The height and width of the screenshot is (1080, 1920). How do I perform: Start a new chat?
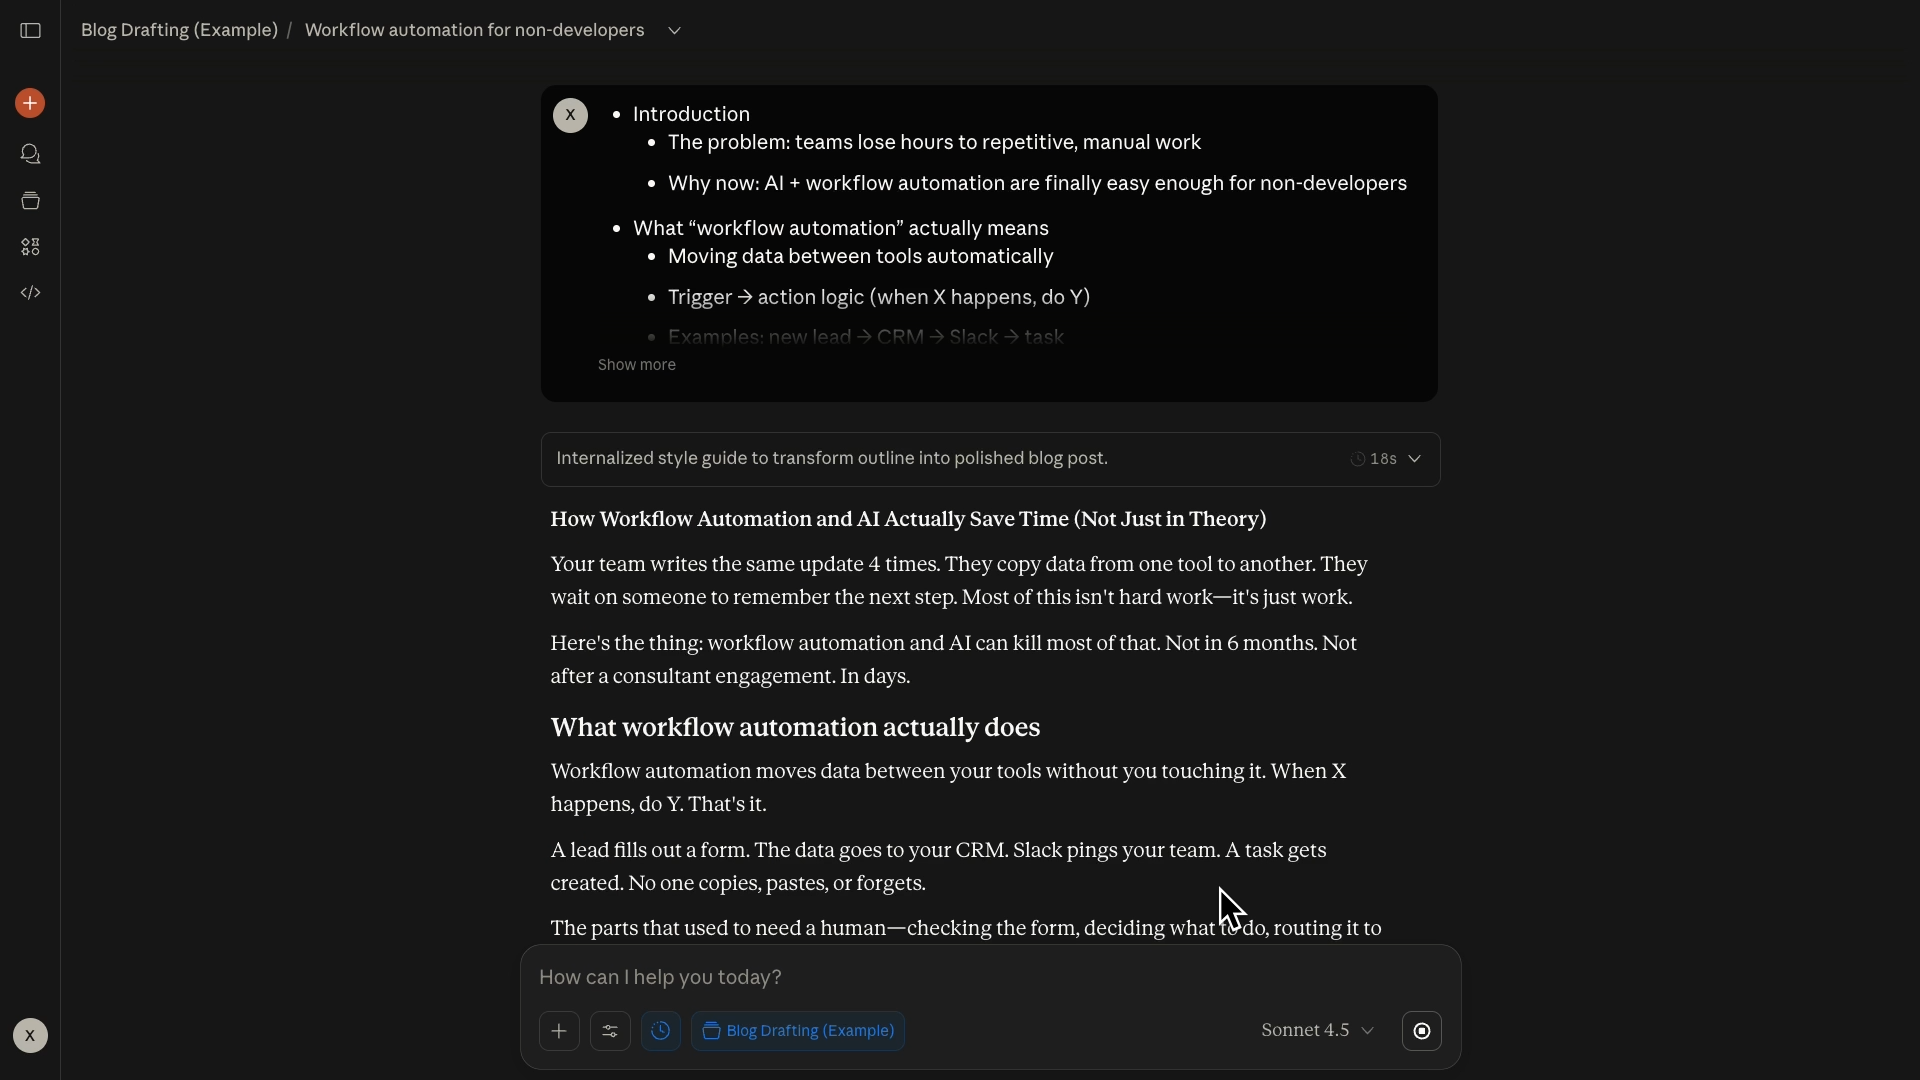point(30,102)
